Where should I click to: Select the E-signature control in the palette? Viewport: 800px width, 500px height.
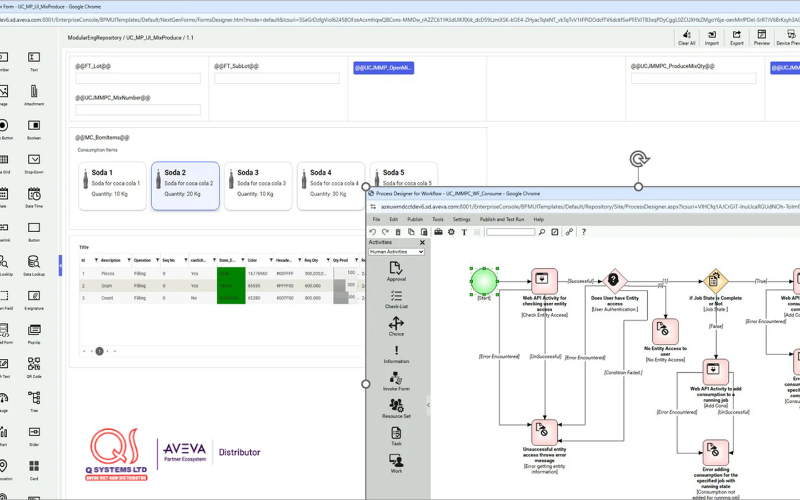(x=34, y=299)
